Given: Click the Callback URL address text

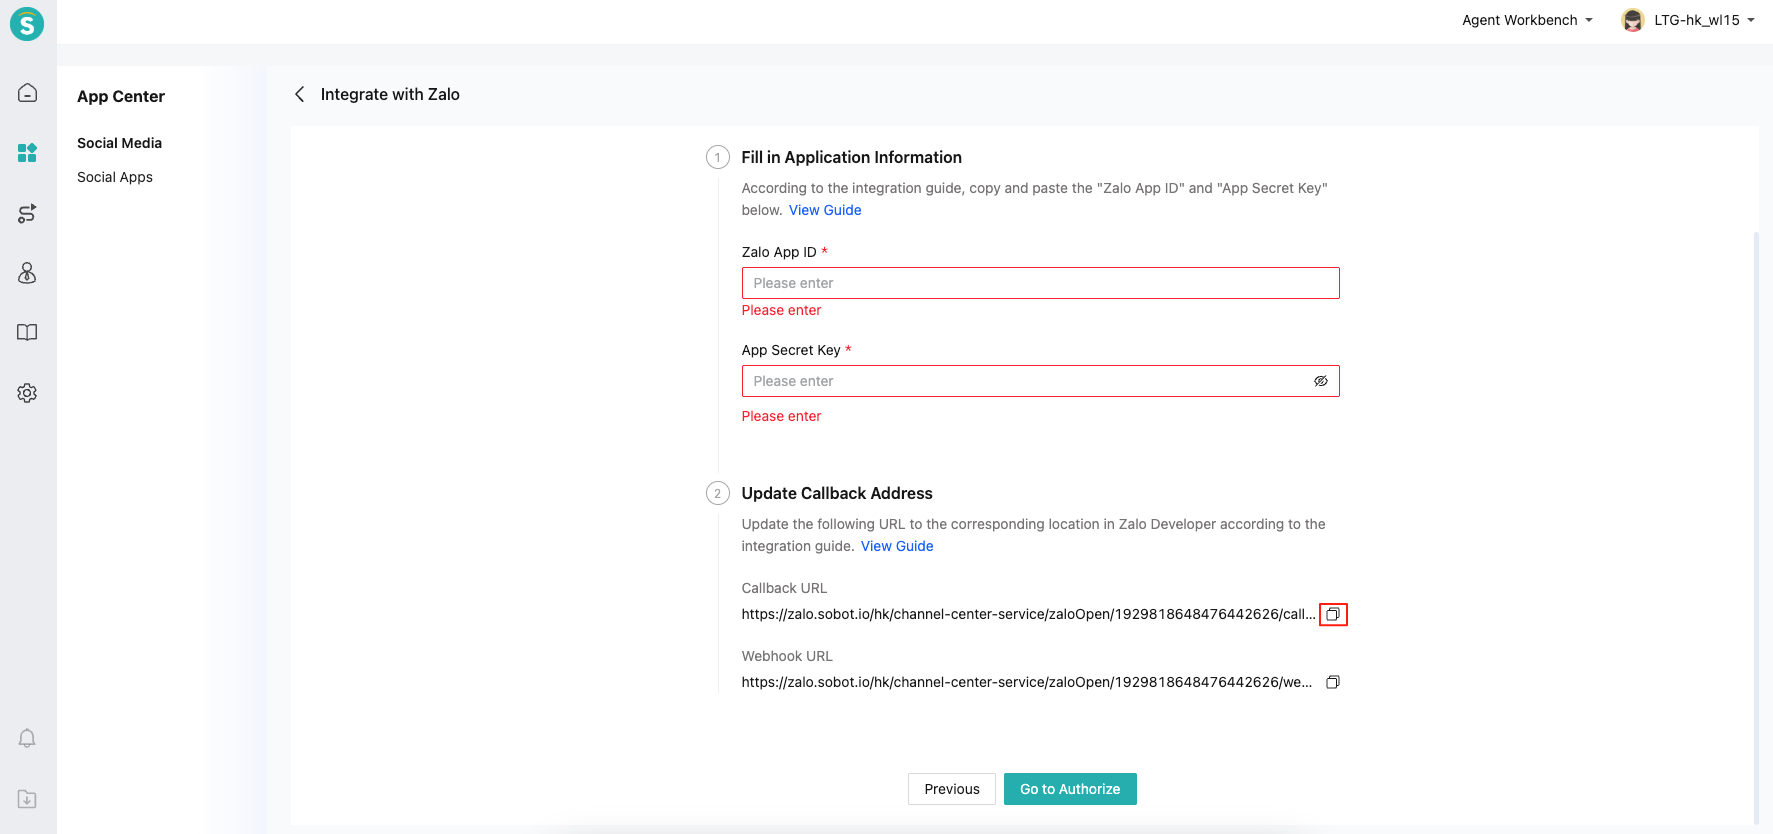Looking at the screenshot, I should click(x=1028, y=614).
